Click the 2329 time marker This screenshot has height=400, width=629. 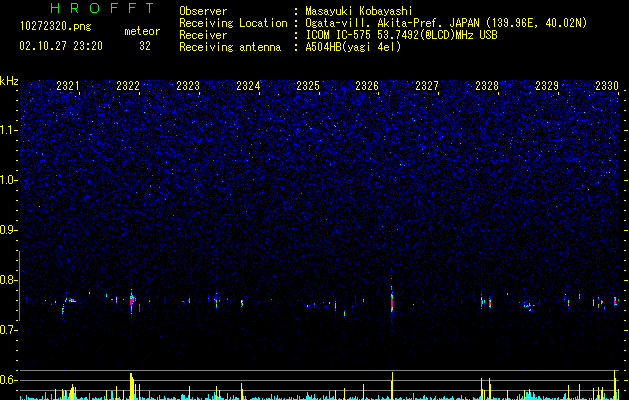pos(547,85)
